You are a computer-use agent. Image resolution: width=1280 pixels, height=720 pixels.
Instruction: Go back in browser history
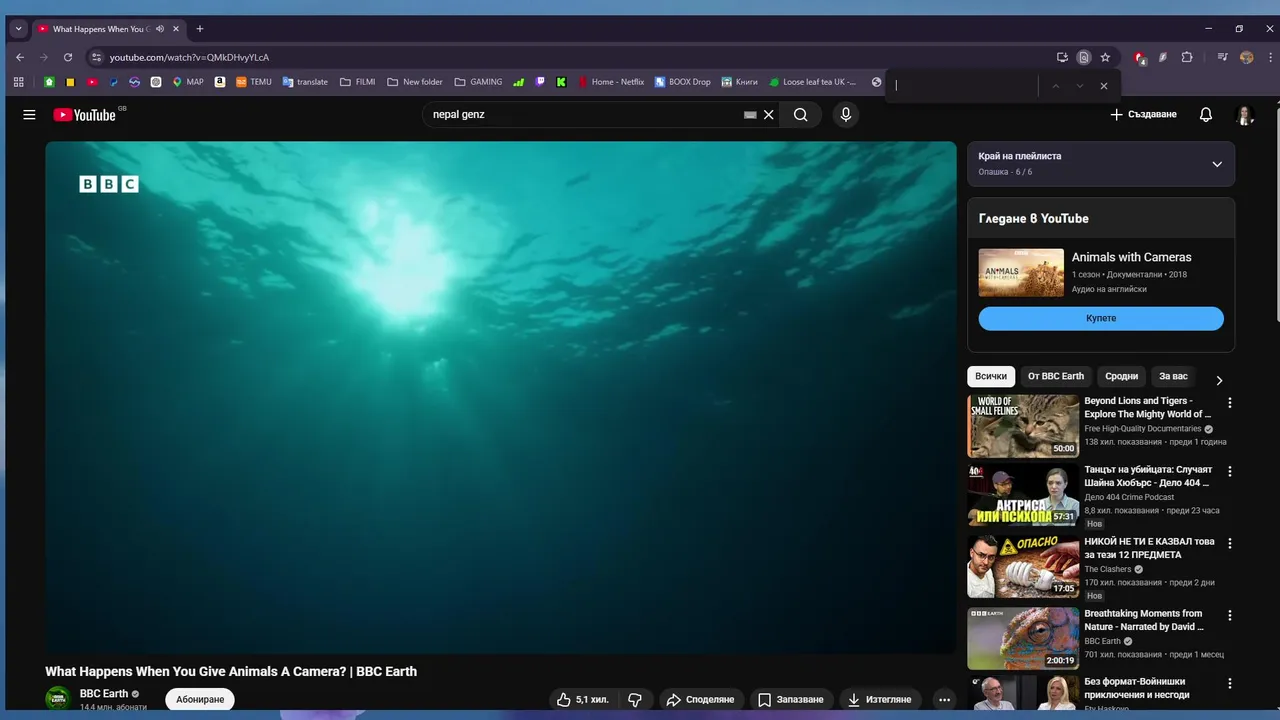pos(20,57)
